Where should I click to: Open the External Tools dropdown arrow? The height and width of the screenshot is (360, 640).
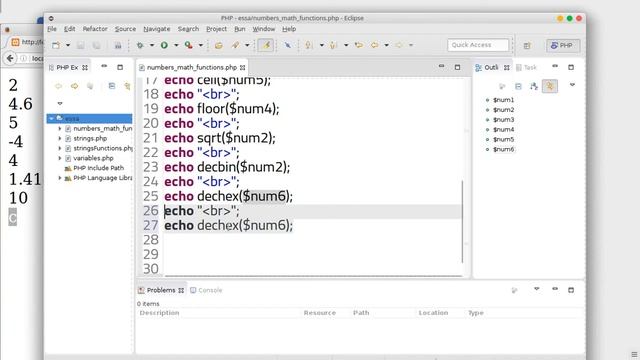200,45
